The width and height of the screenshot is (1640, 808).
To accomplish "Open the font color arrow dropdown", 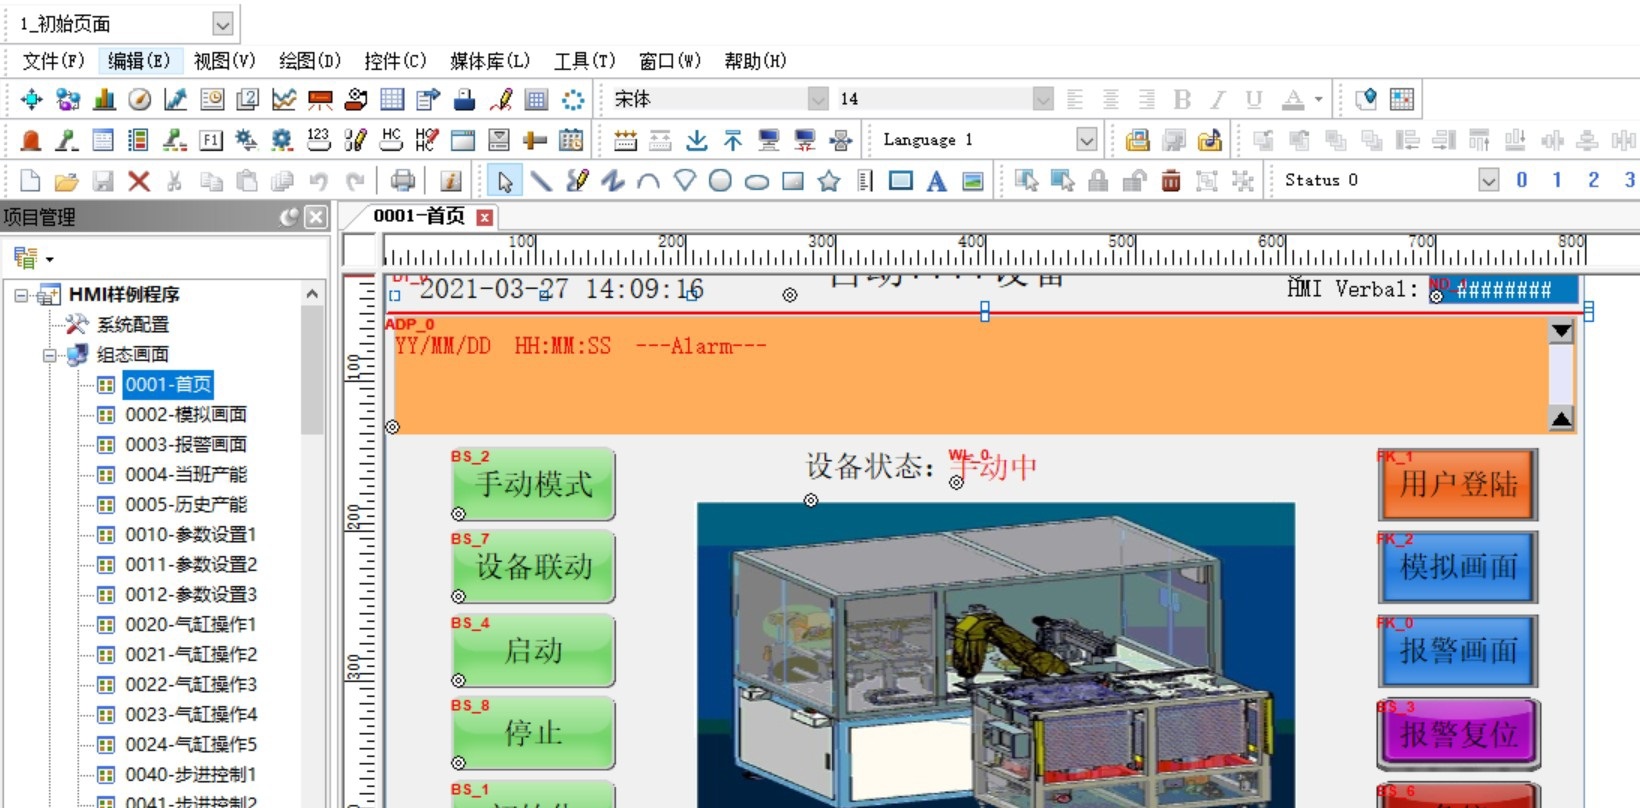I will [1318, 99].
